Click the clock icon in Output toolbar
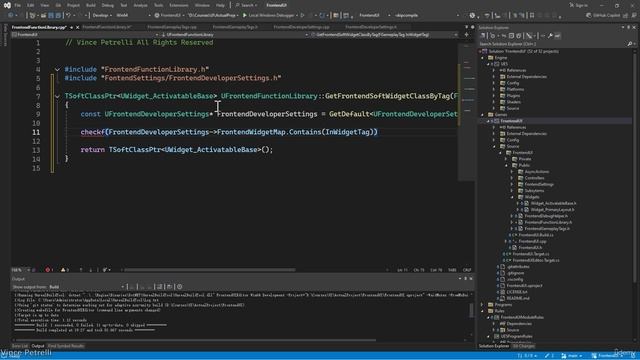Image resolution: width=640 pixels, height=360 pixels. (x=180, y=287)
